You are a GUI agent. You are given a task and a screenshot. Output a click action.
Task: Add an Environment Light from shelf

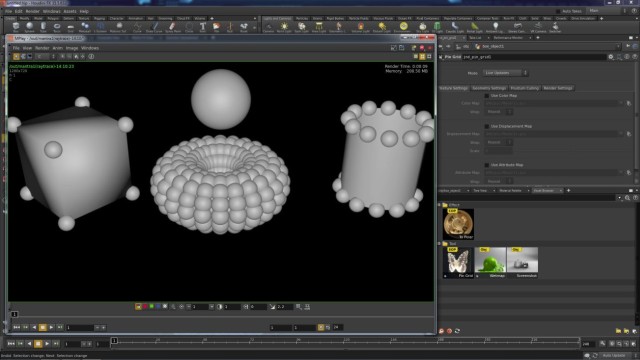pyautogui.click(x=403, y=27)
